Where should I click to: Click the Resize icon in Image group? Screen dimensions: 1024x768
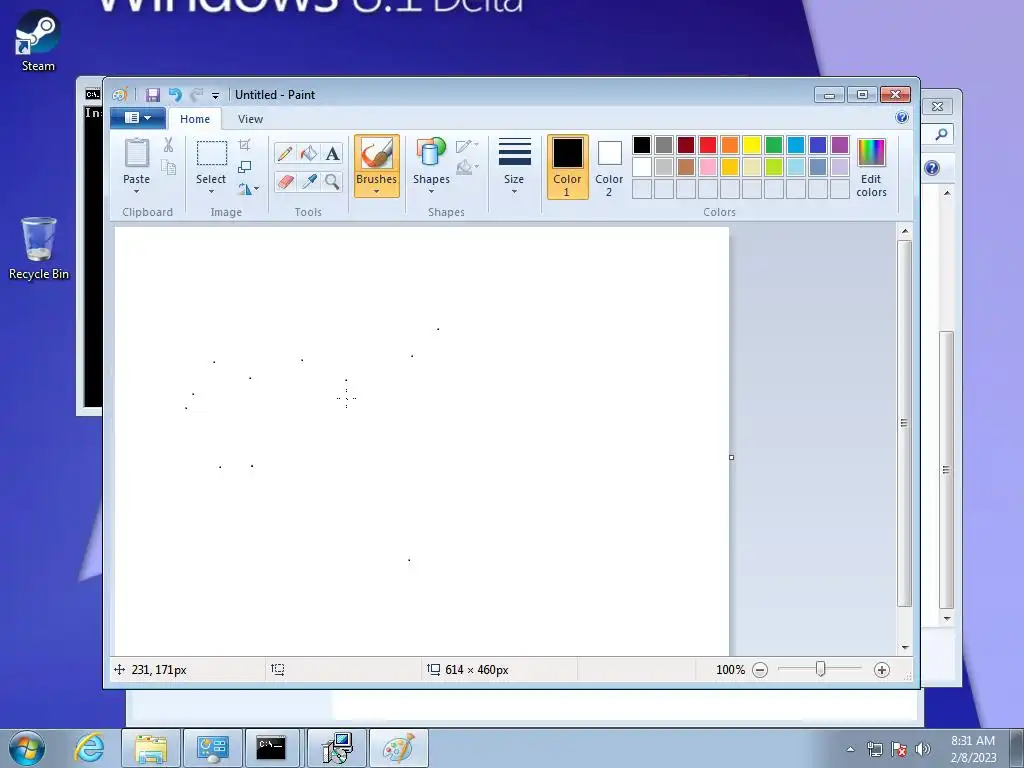click(244, 167)
